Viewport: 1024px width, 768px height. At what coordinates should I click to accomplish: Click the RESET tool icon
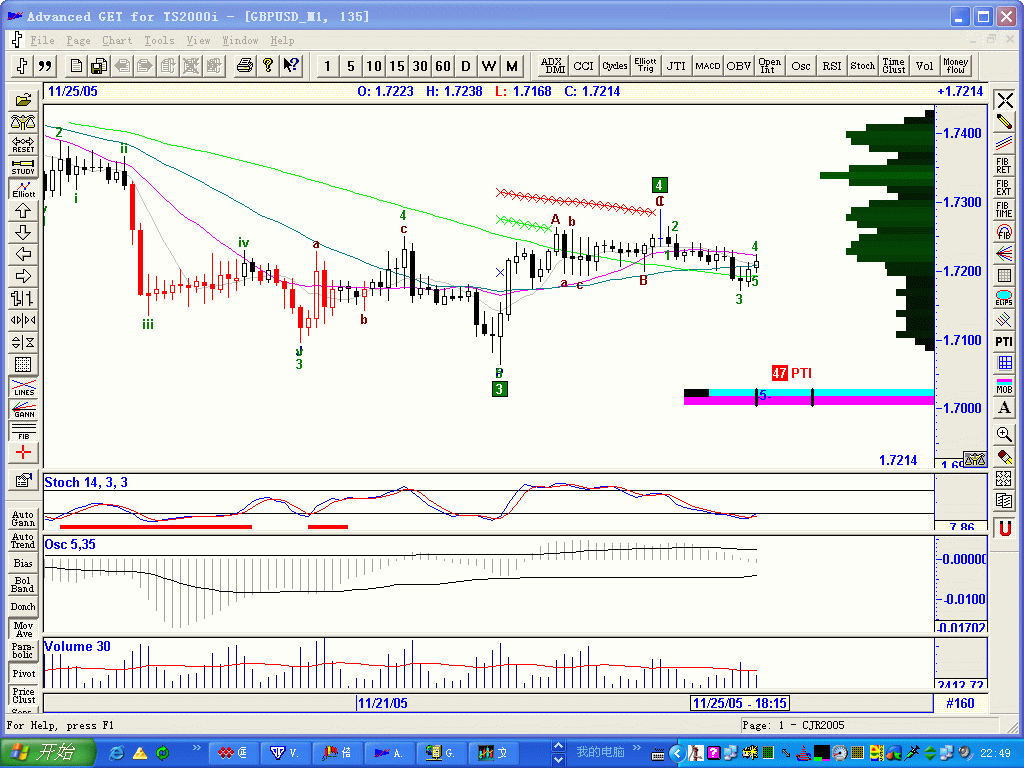pyautogui.click(x=23, y=144)
